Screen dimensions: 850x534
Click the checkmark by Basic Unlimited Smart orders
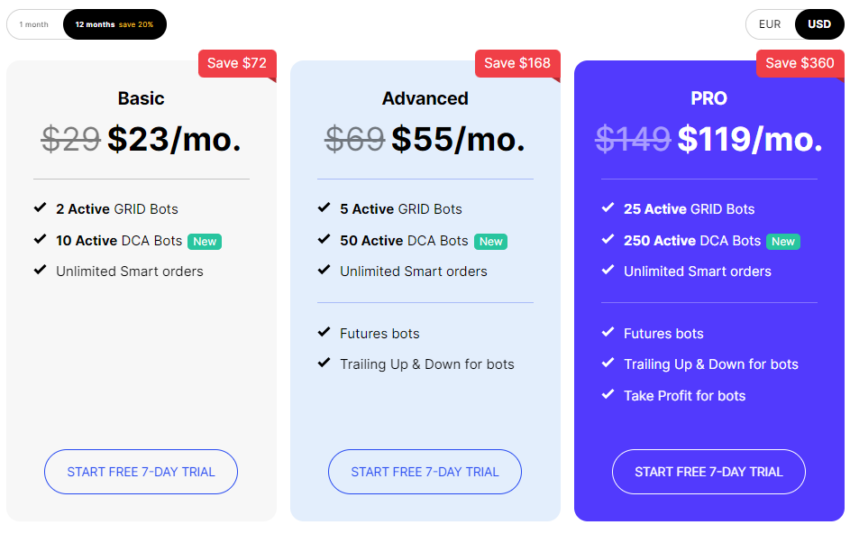(40, 270)
